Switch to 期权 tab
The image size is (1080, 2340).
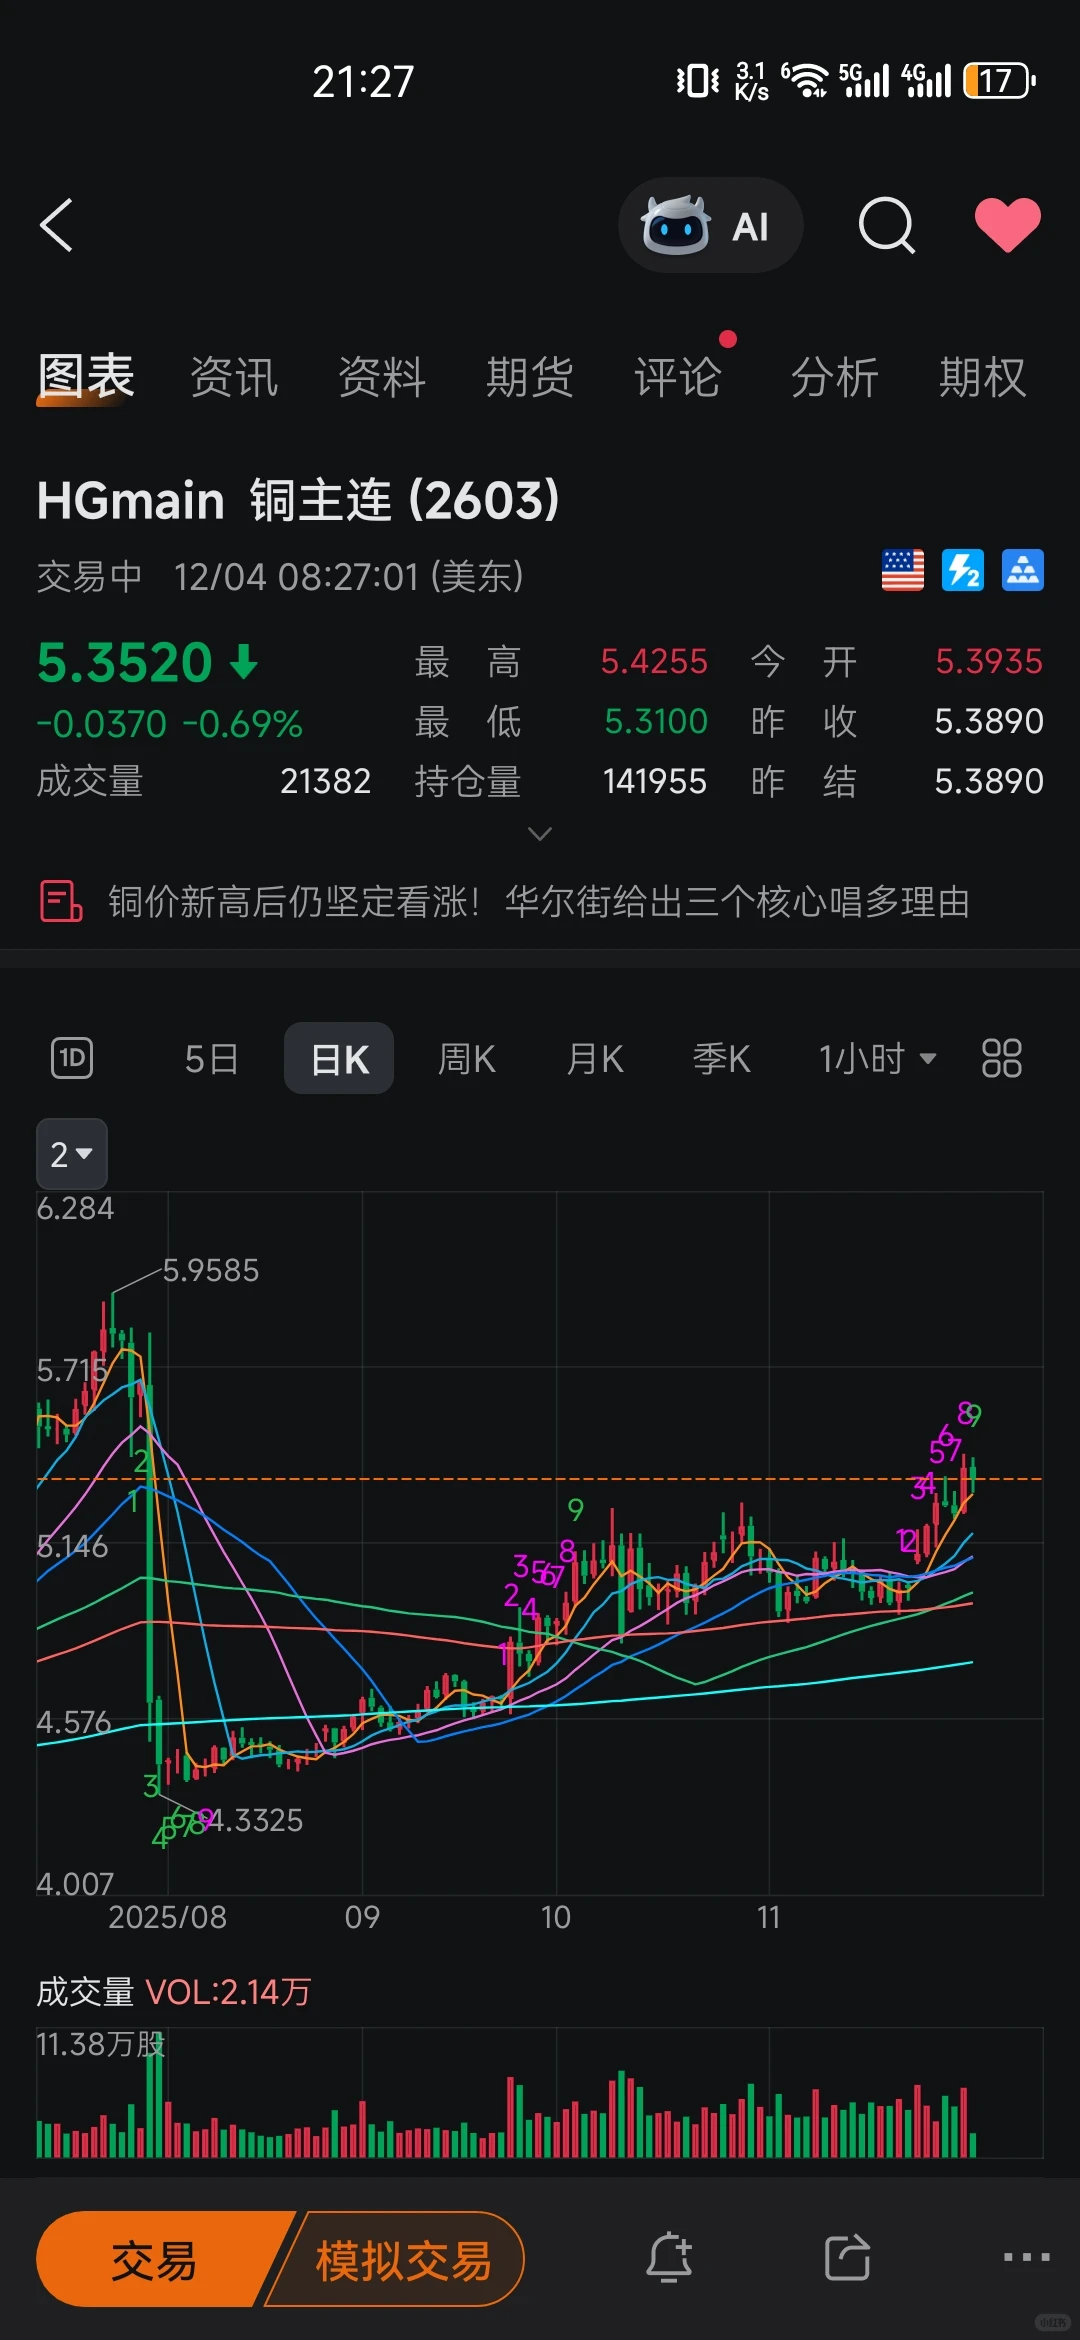pos(982,378)
